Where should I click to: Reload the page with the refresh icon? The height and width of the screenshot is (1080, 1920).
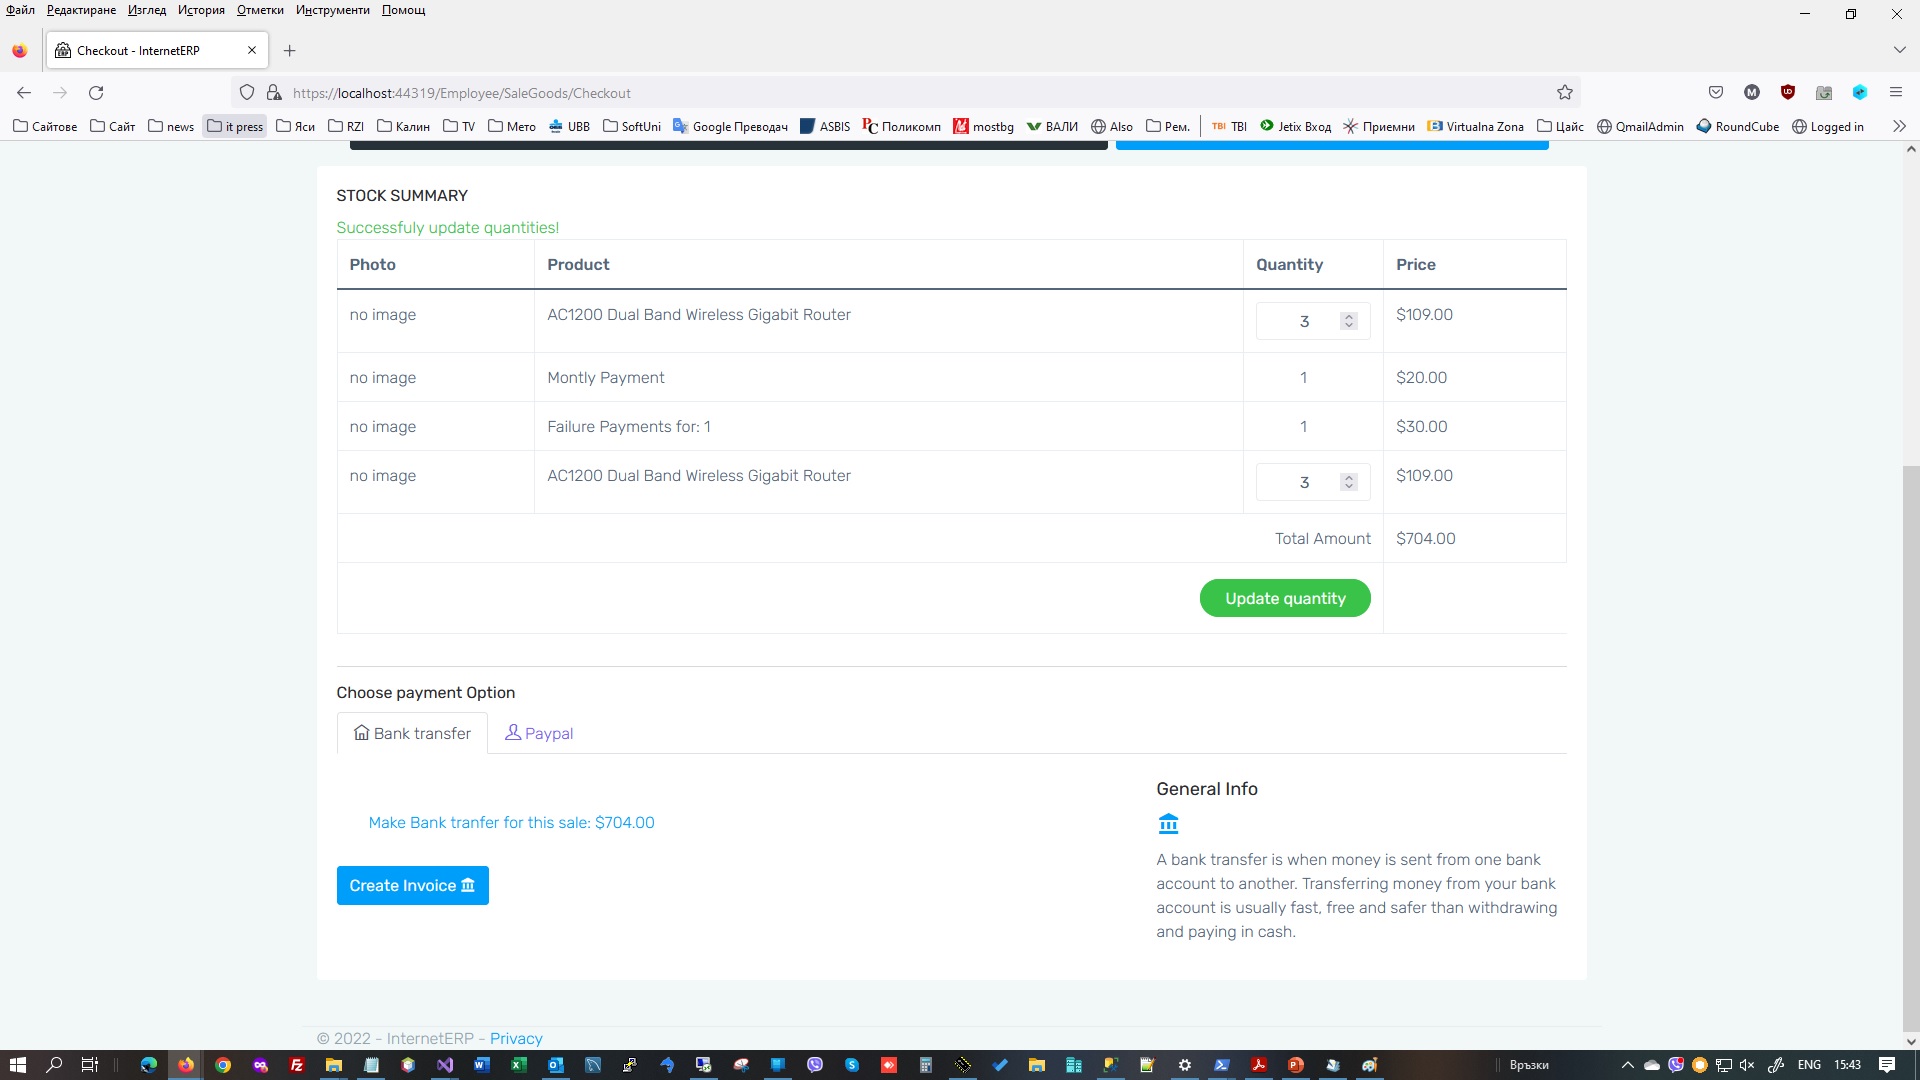[96, 93]
